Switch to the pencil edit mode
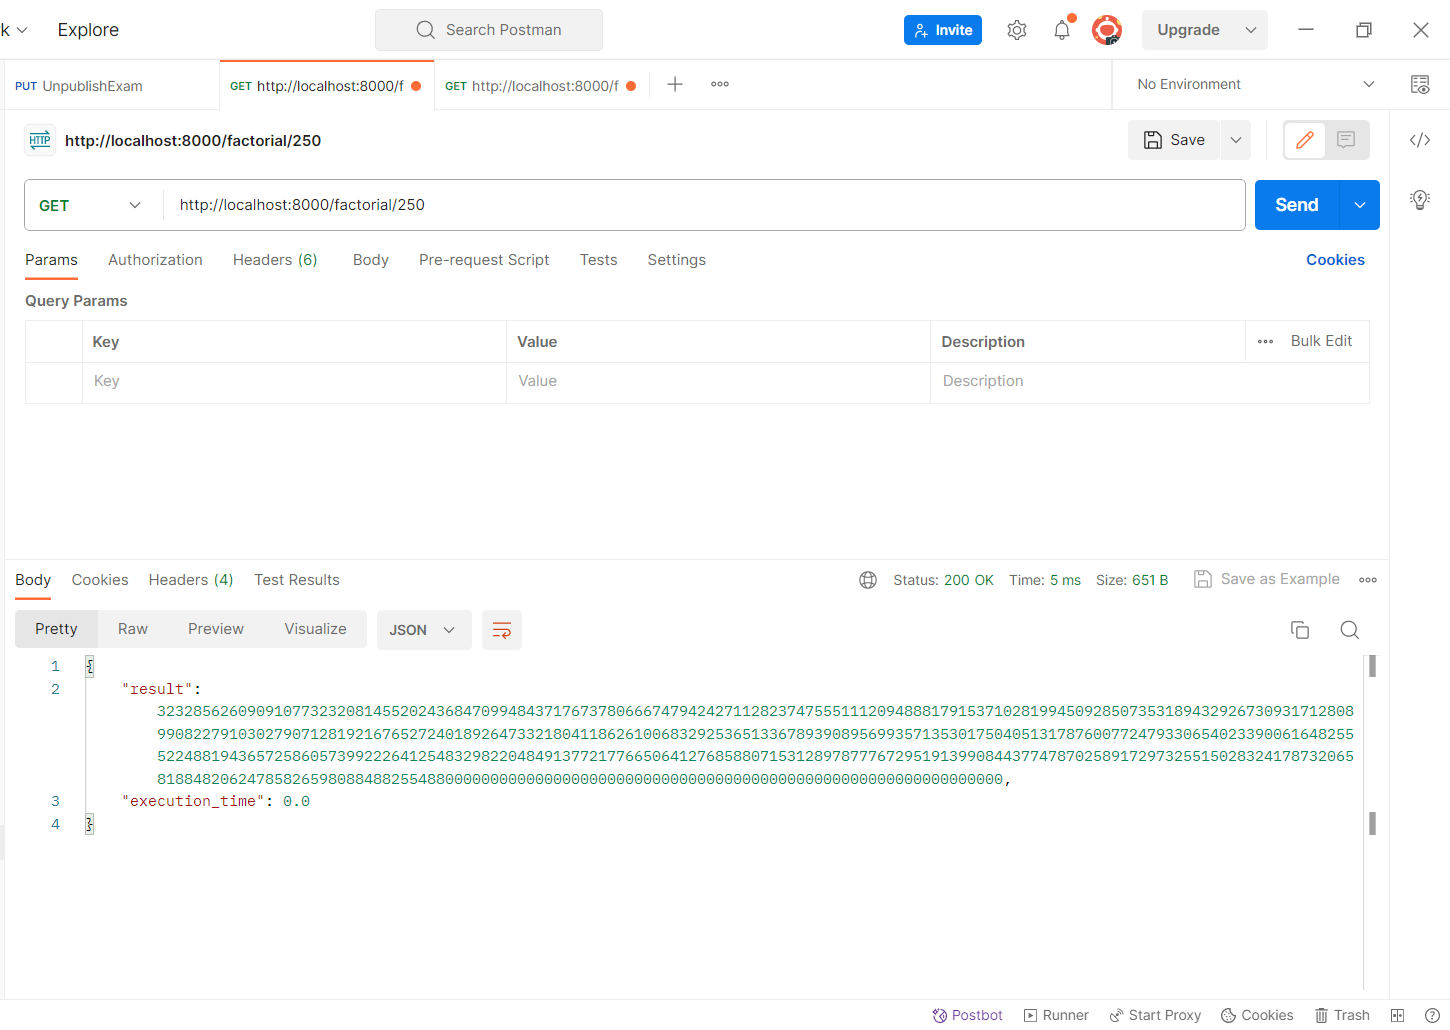 point(1305,140)
